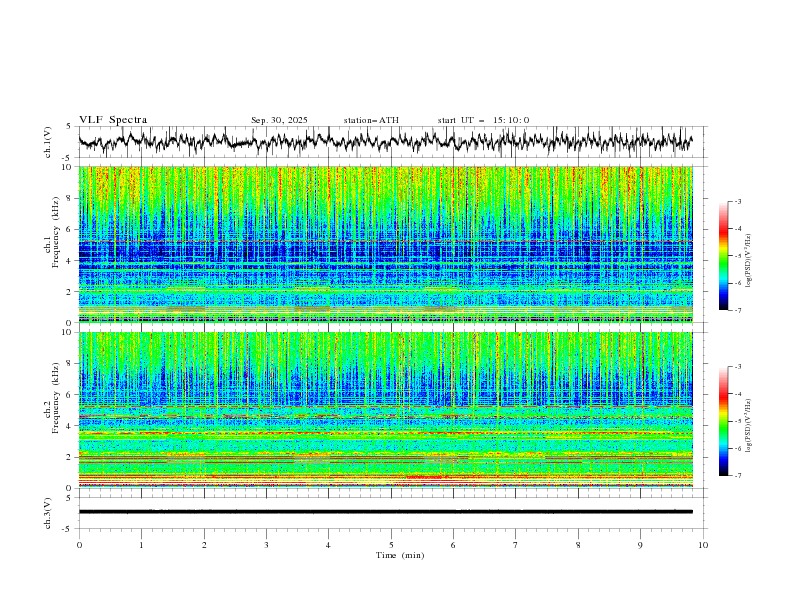Viewport: 792px width, 612px height.
Task: Click the "VLF Spectra" plot title
Action: 113,120
